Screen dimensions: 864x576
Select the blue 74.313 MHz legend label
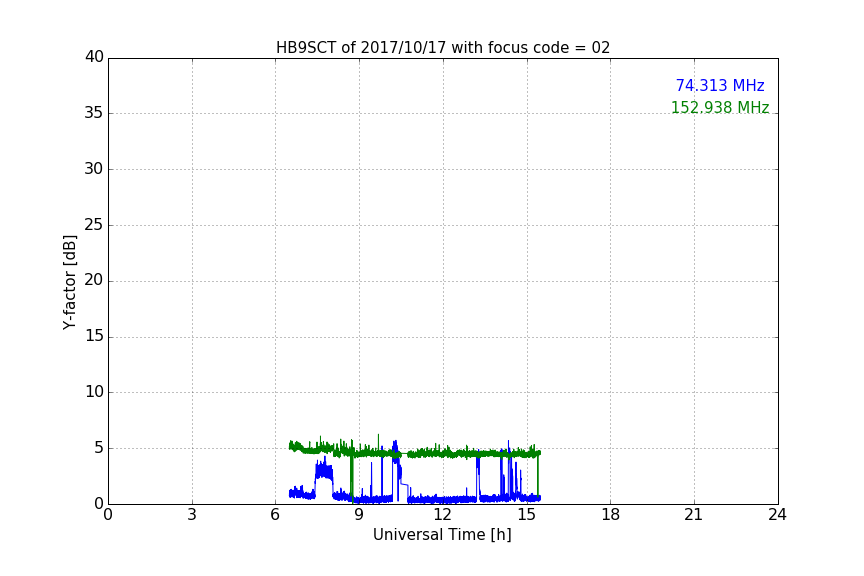pos(720,85)
